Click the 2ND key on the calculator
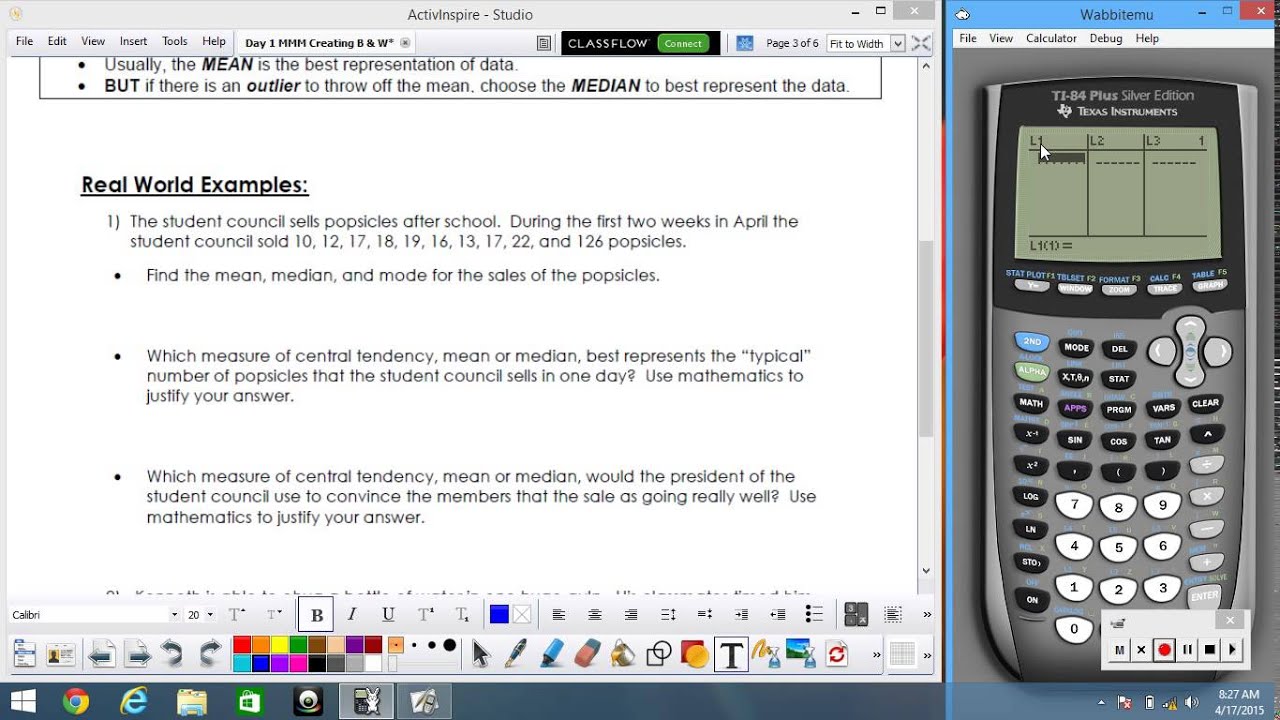Screen dimensions: 1280x720 [x=1032, y=341]
